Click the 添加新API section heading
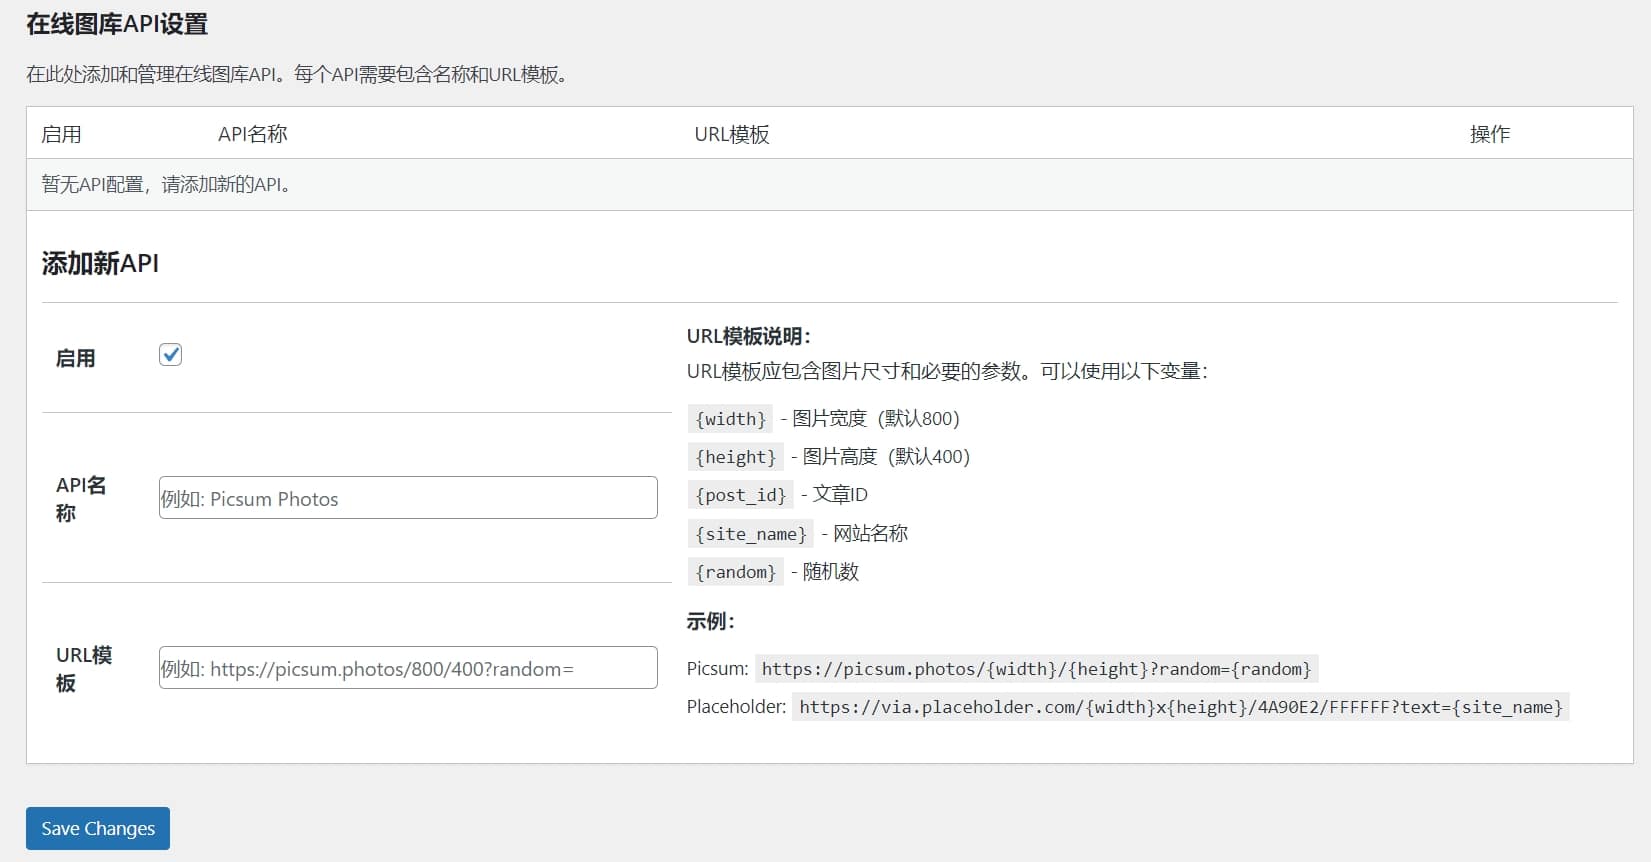Image resolution: width=1651 pixels, height=862 pixels. [100, 264]
